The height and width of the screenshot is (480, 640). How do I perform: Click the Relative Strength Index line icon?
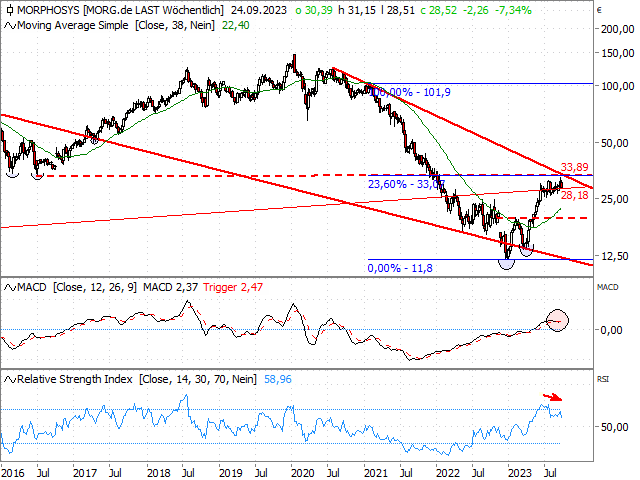pyautogui.click(x=10, y=380)
